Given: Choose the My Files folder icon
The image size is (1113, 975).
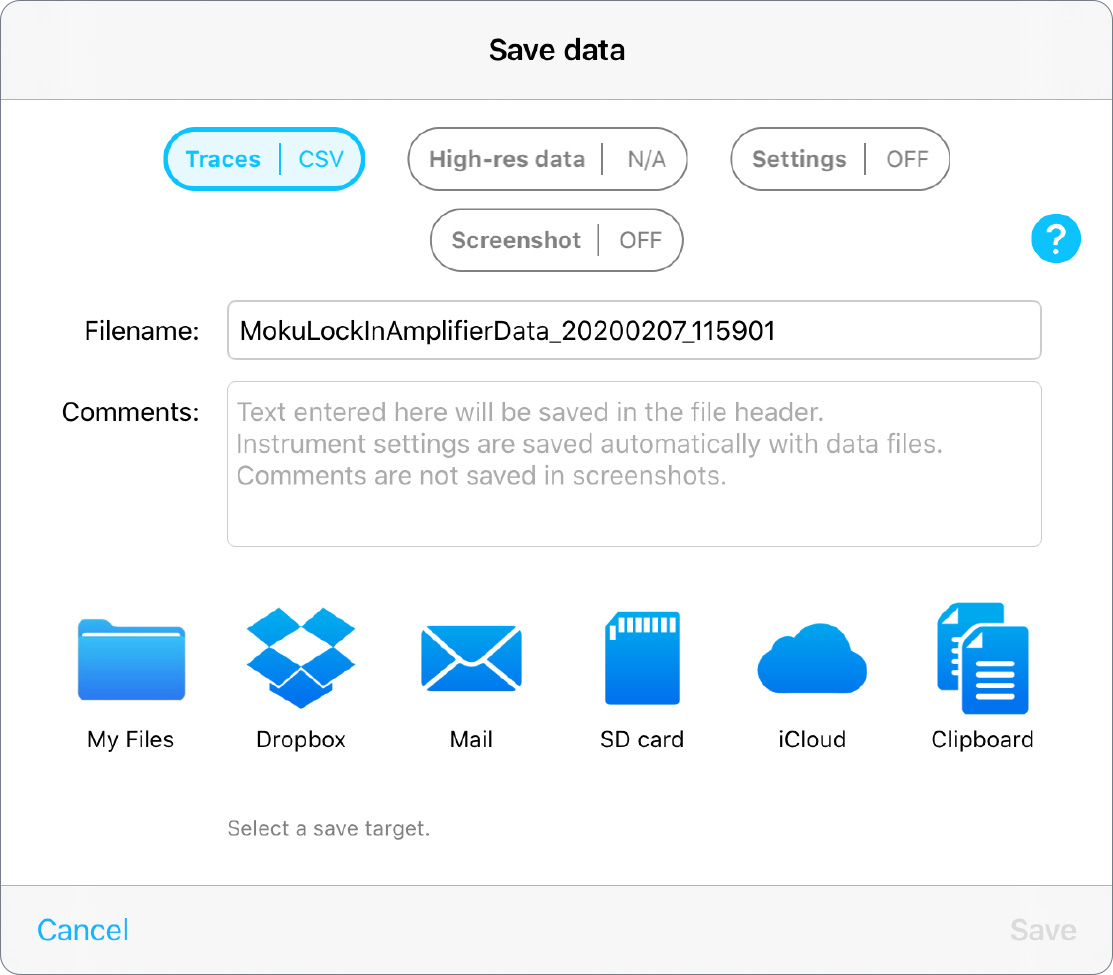Looking at the screenshot, I should coord(131,659).
